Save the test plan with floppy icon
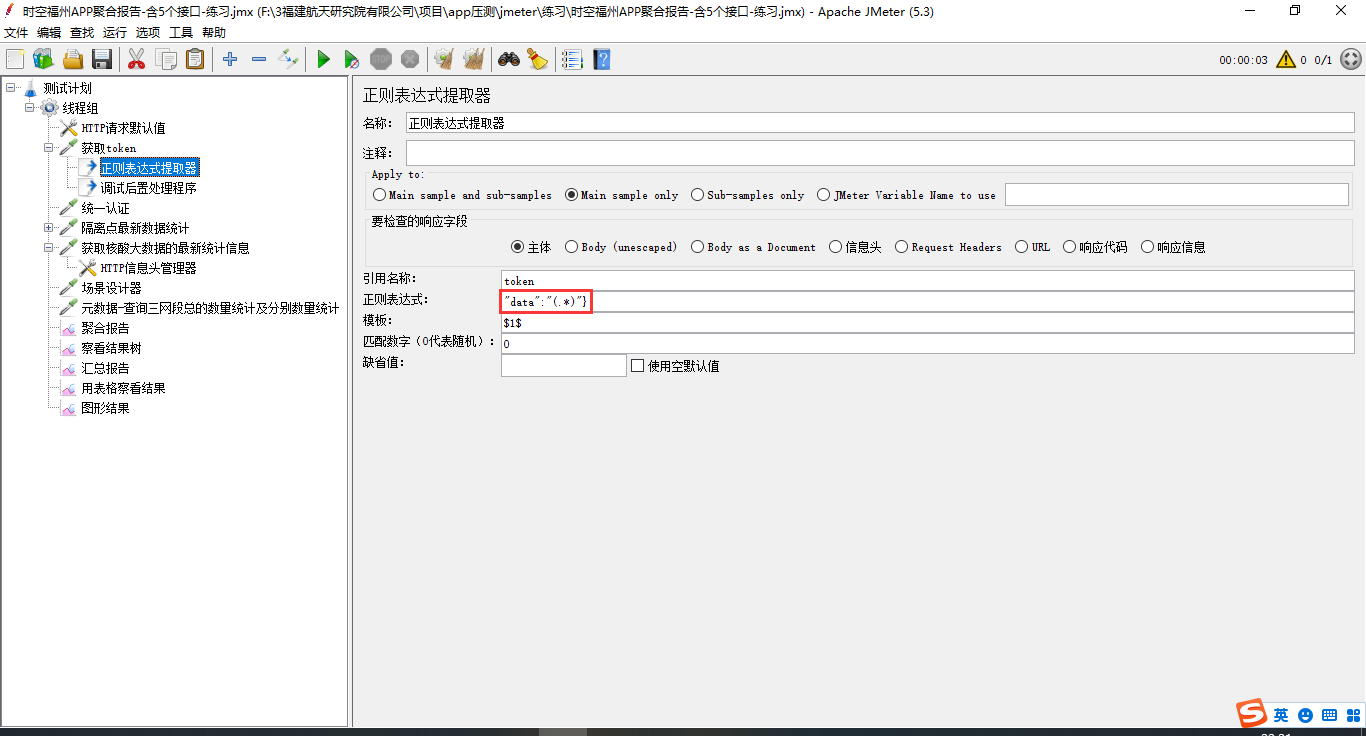The width and height of the screenshot is (1366, 736). 102,60
